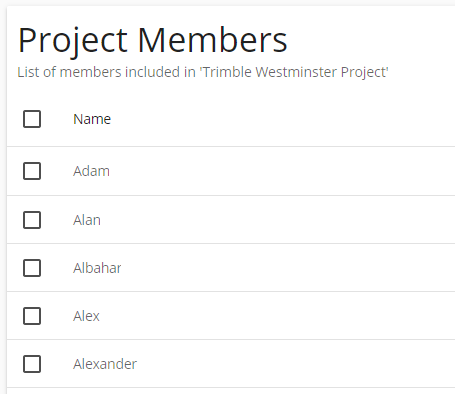
Task: Tick the select-all checkbox beside Name header
Action: pyautogui.click(x=32, y=119)
